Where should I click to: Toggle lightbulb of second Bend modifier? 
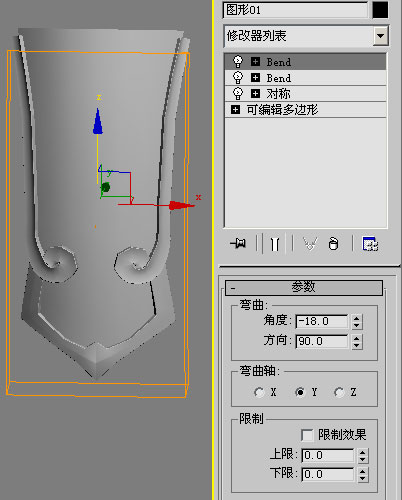[238, 78]
